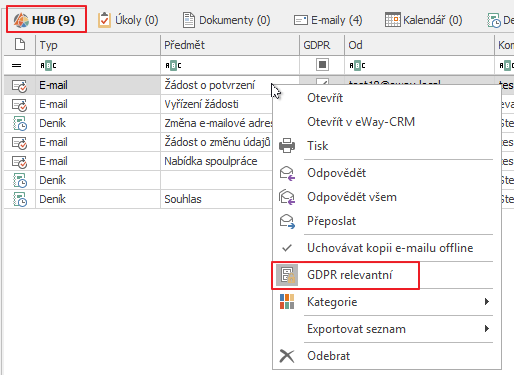514x375 pixels.
Task: Expand the Kategorie submenu arrow
Action: pos(487,302)
